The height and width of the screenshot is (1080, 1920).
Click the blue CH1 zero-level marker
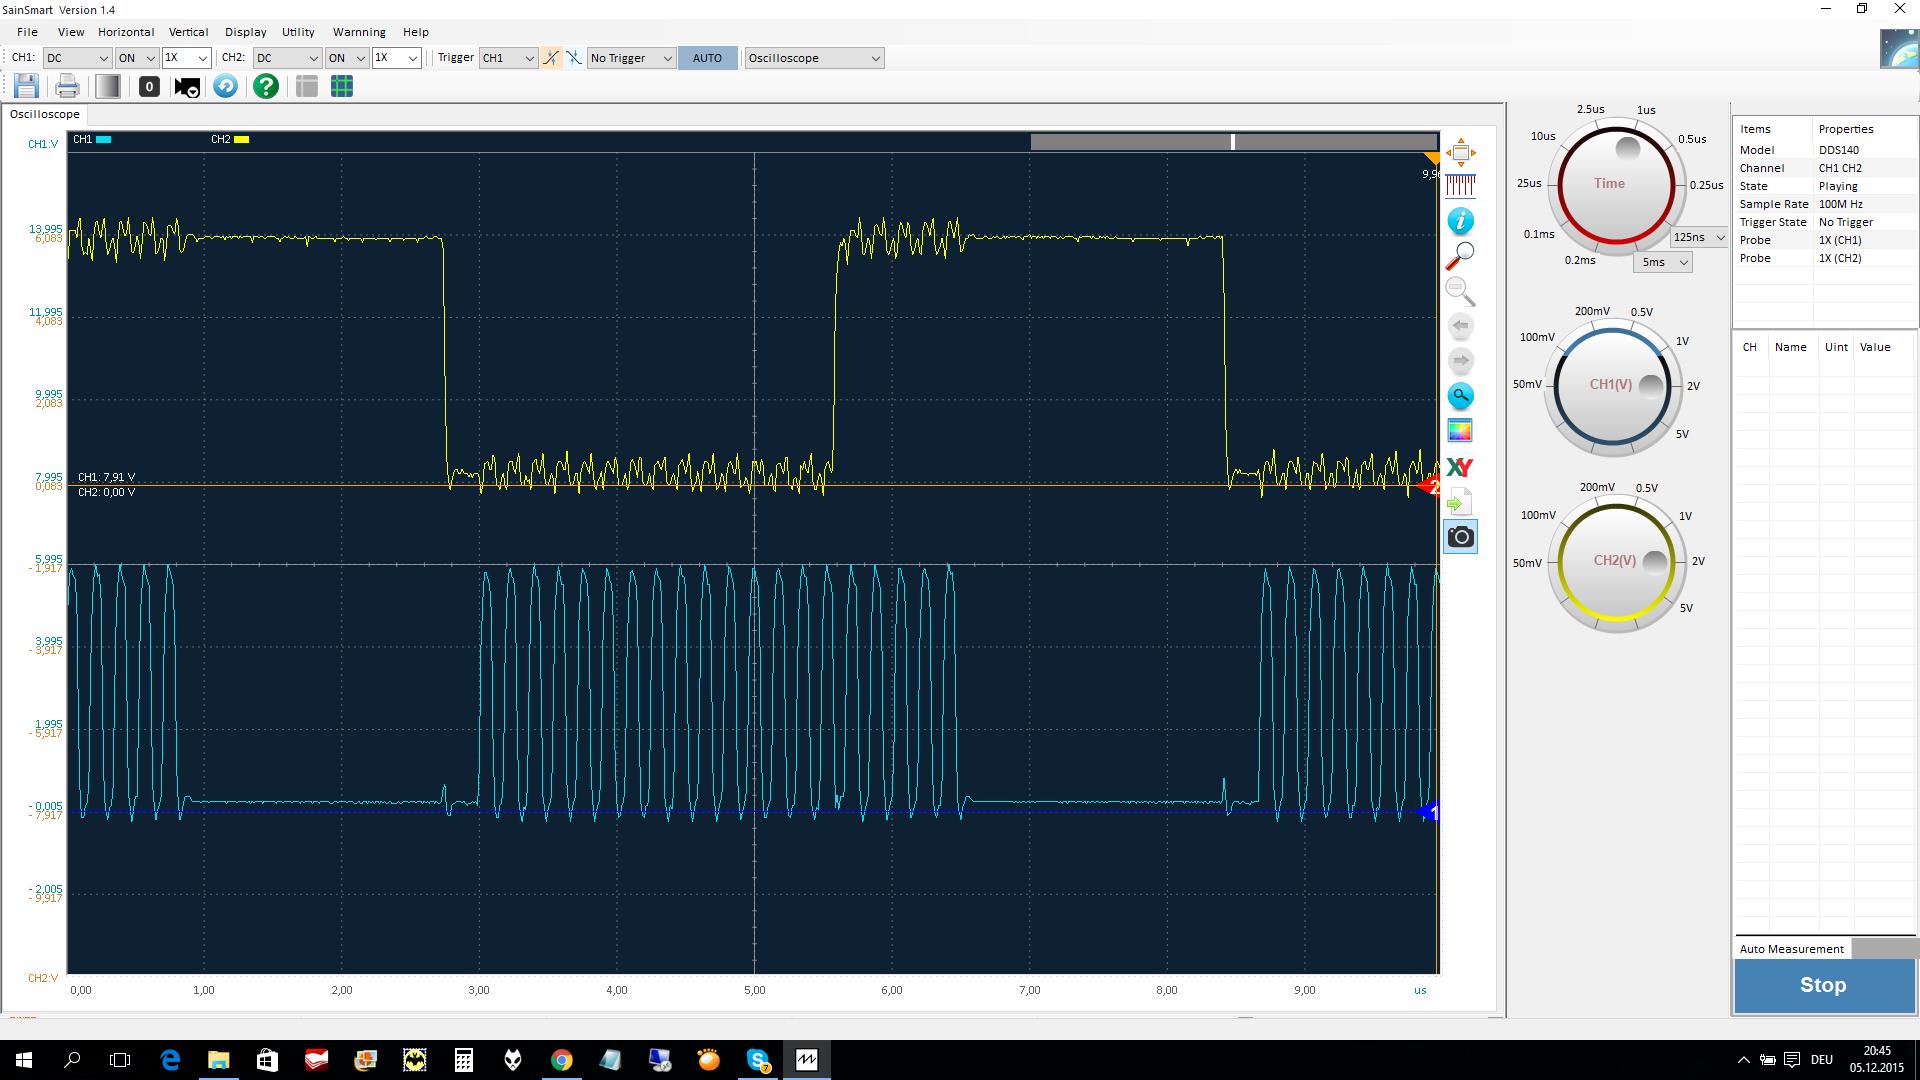coord(1430,812)
